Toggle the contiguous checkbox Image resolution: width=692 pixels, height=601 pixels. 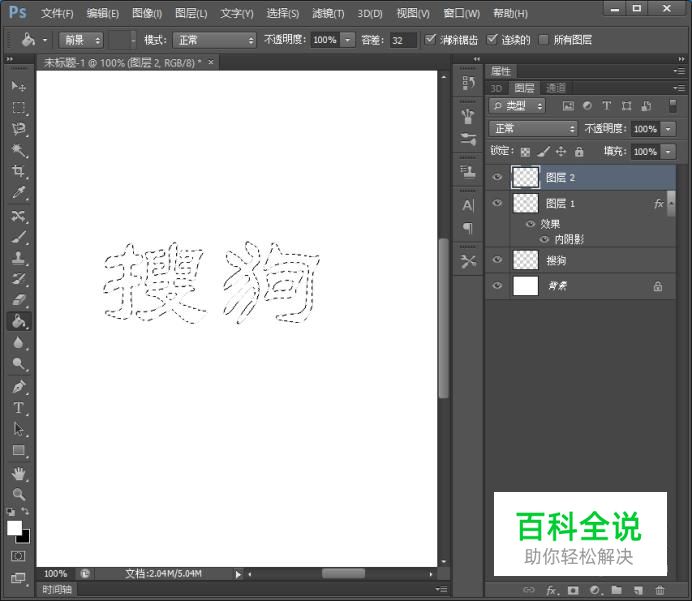coord(492,39)
